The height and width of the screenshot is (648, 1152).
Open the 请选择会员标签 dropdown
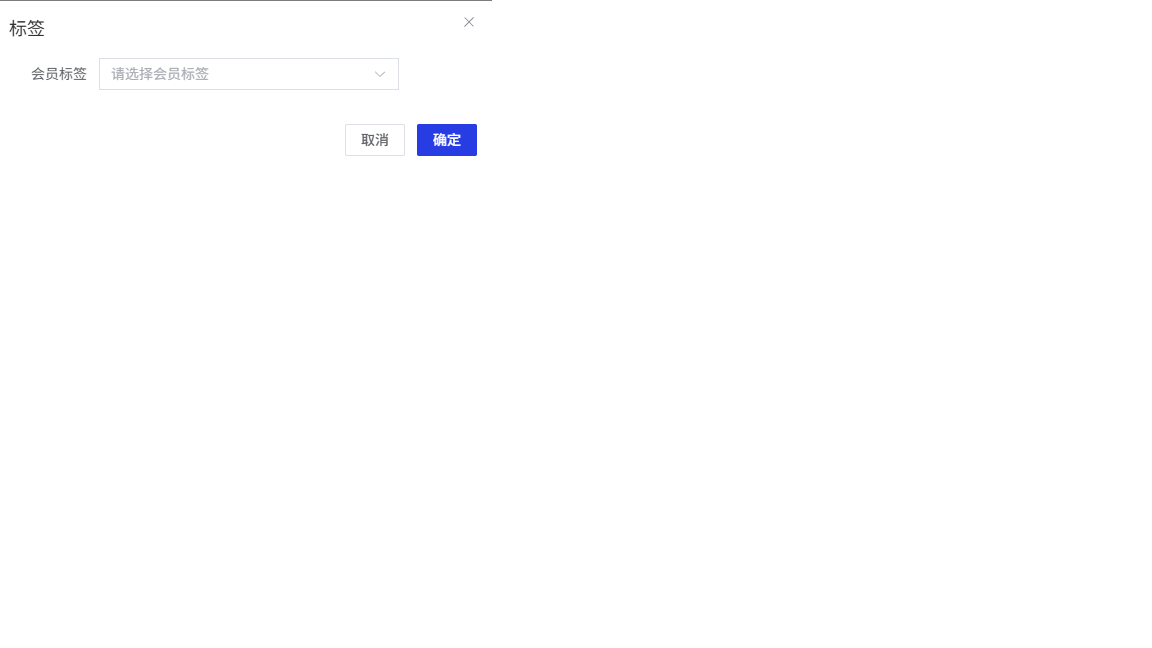click(249, 74)
